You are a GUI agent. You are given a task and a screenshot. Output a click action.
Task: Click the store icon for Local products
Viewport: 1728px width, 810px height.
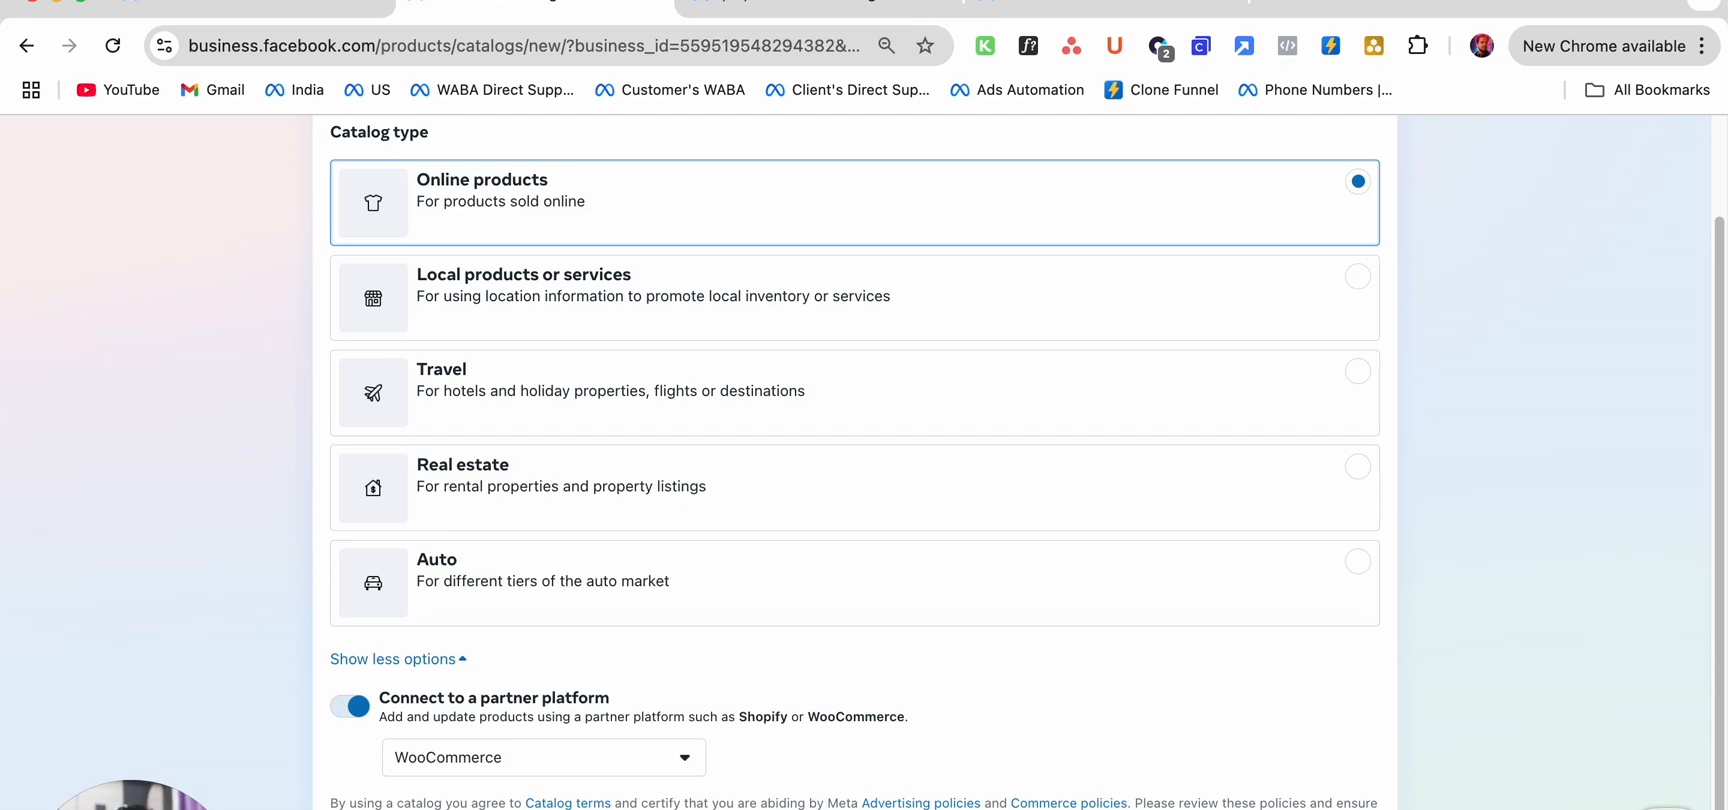click(x=373, y=298)
